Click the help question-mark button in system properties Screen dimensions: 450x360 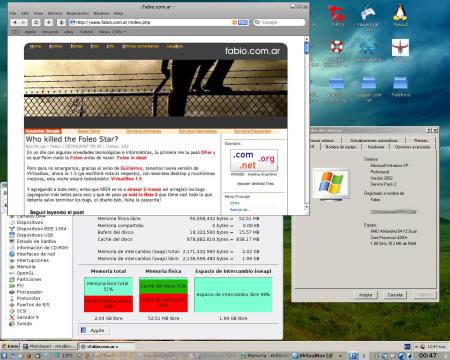click(x=429, y=130)
